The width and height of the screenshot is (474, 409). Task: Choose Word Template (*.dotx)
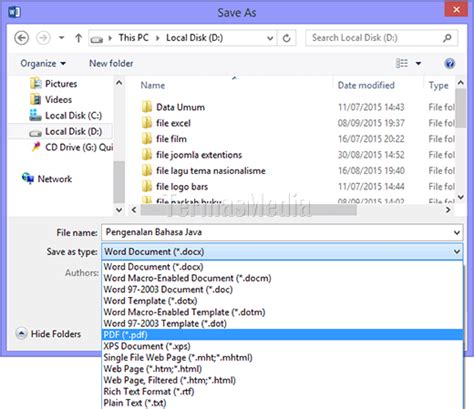coord(282,301)
